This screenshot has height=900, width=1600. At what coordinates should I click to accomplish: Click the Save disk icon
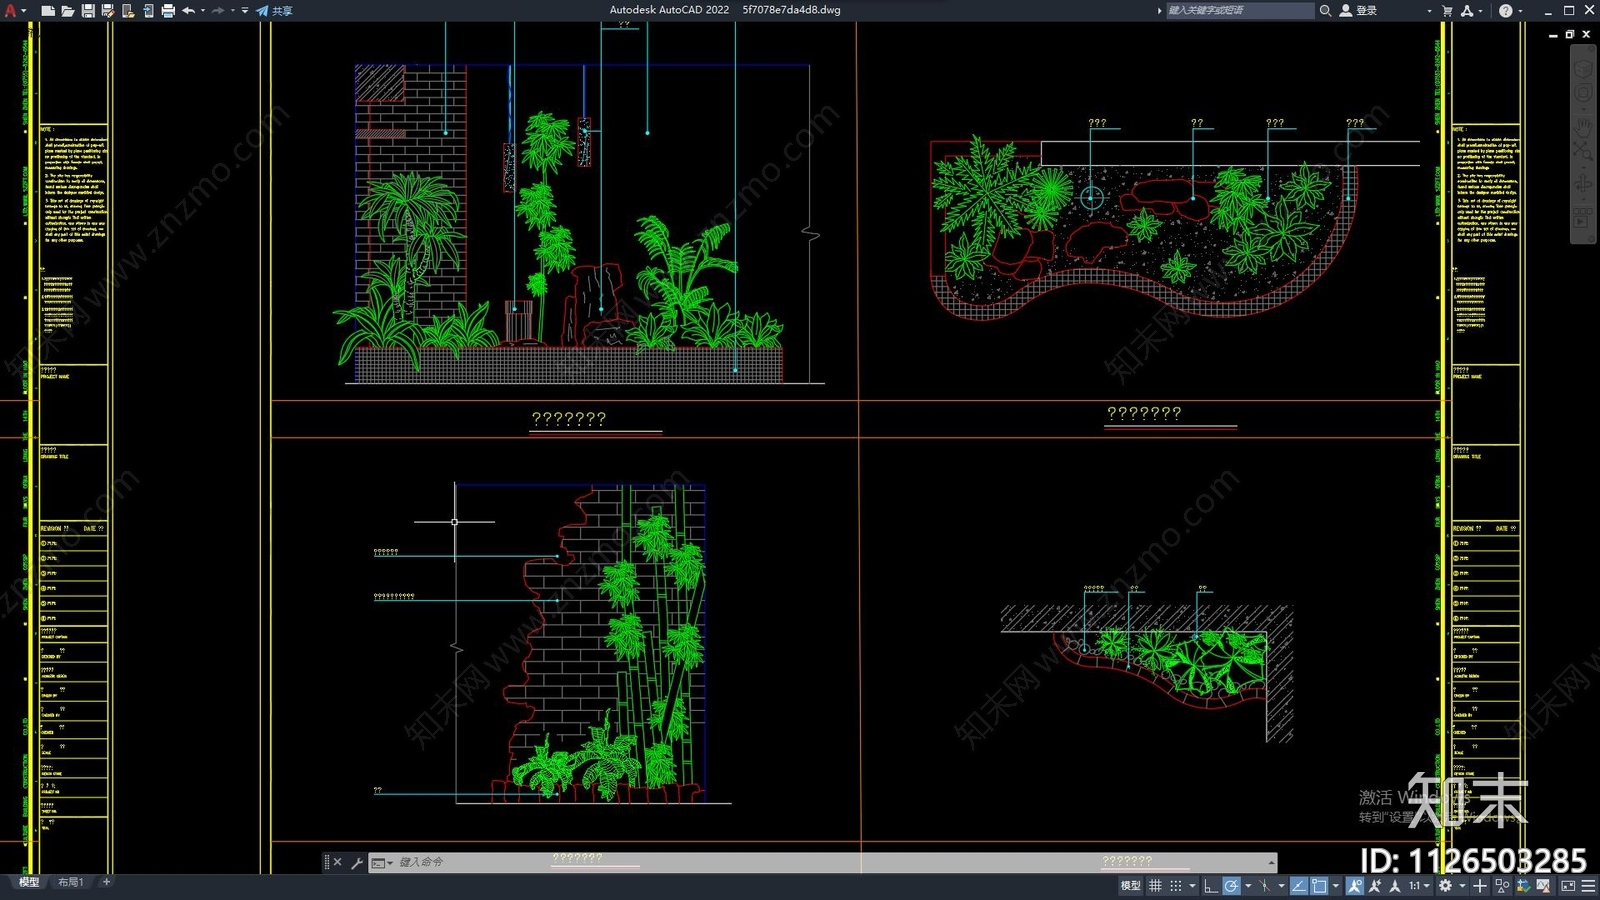point(88,10)
